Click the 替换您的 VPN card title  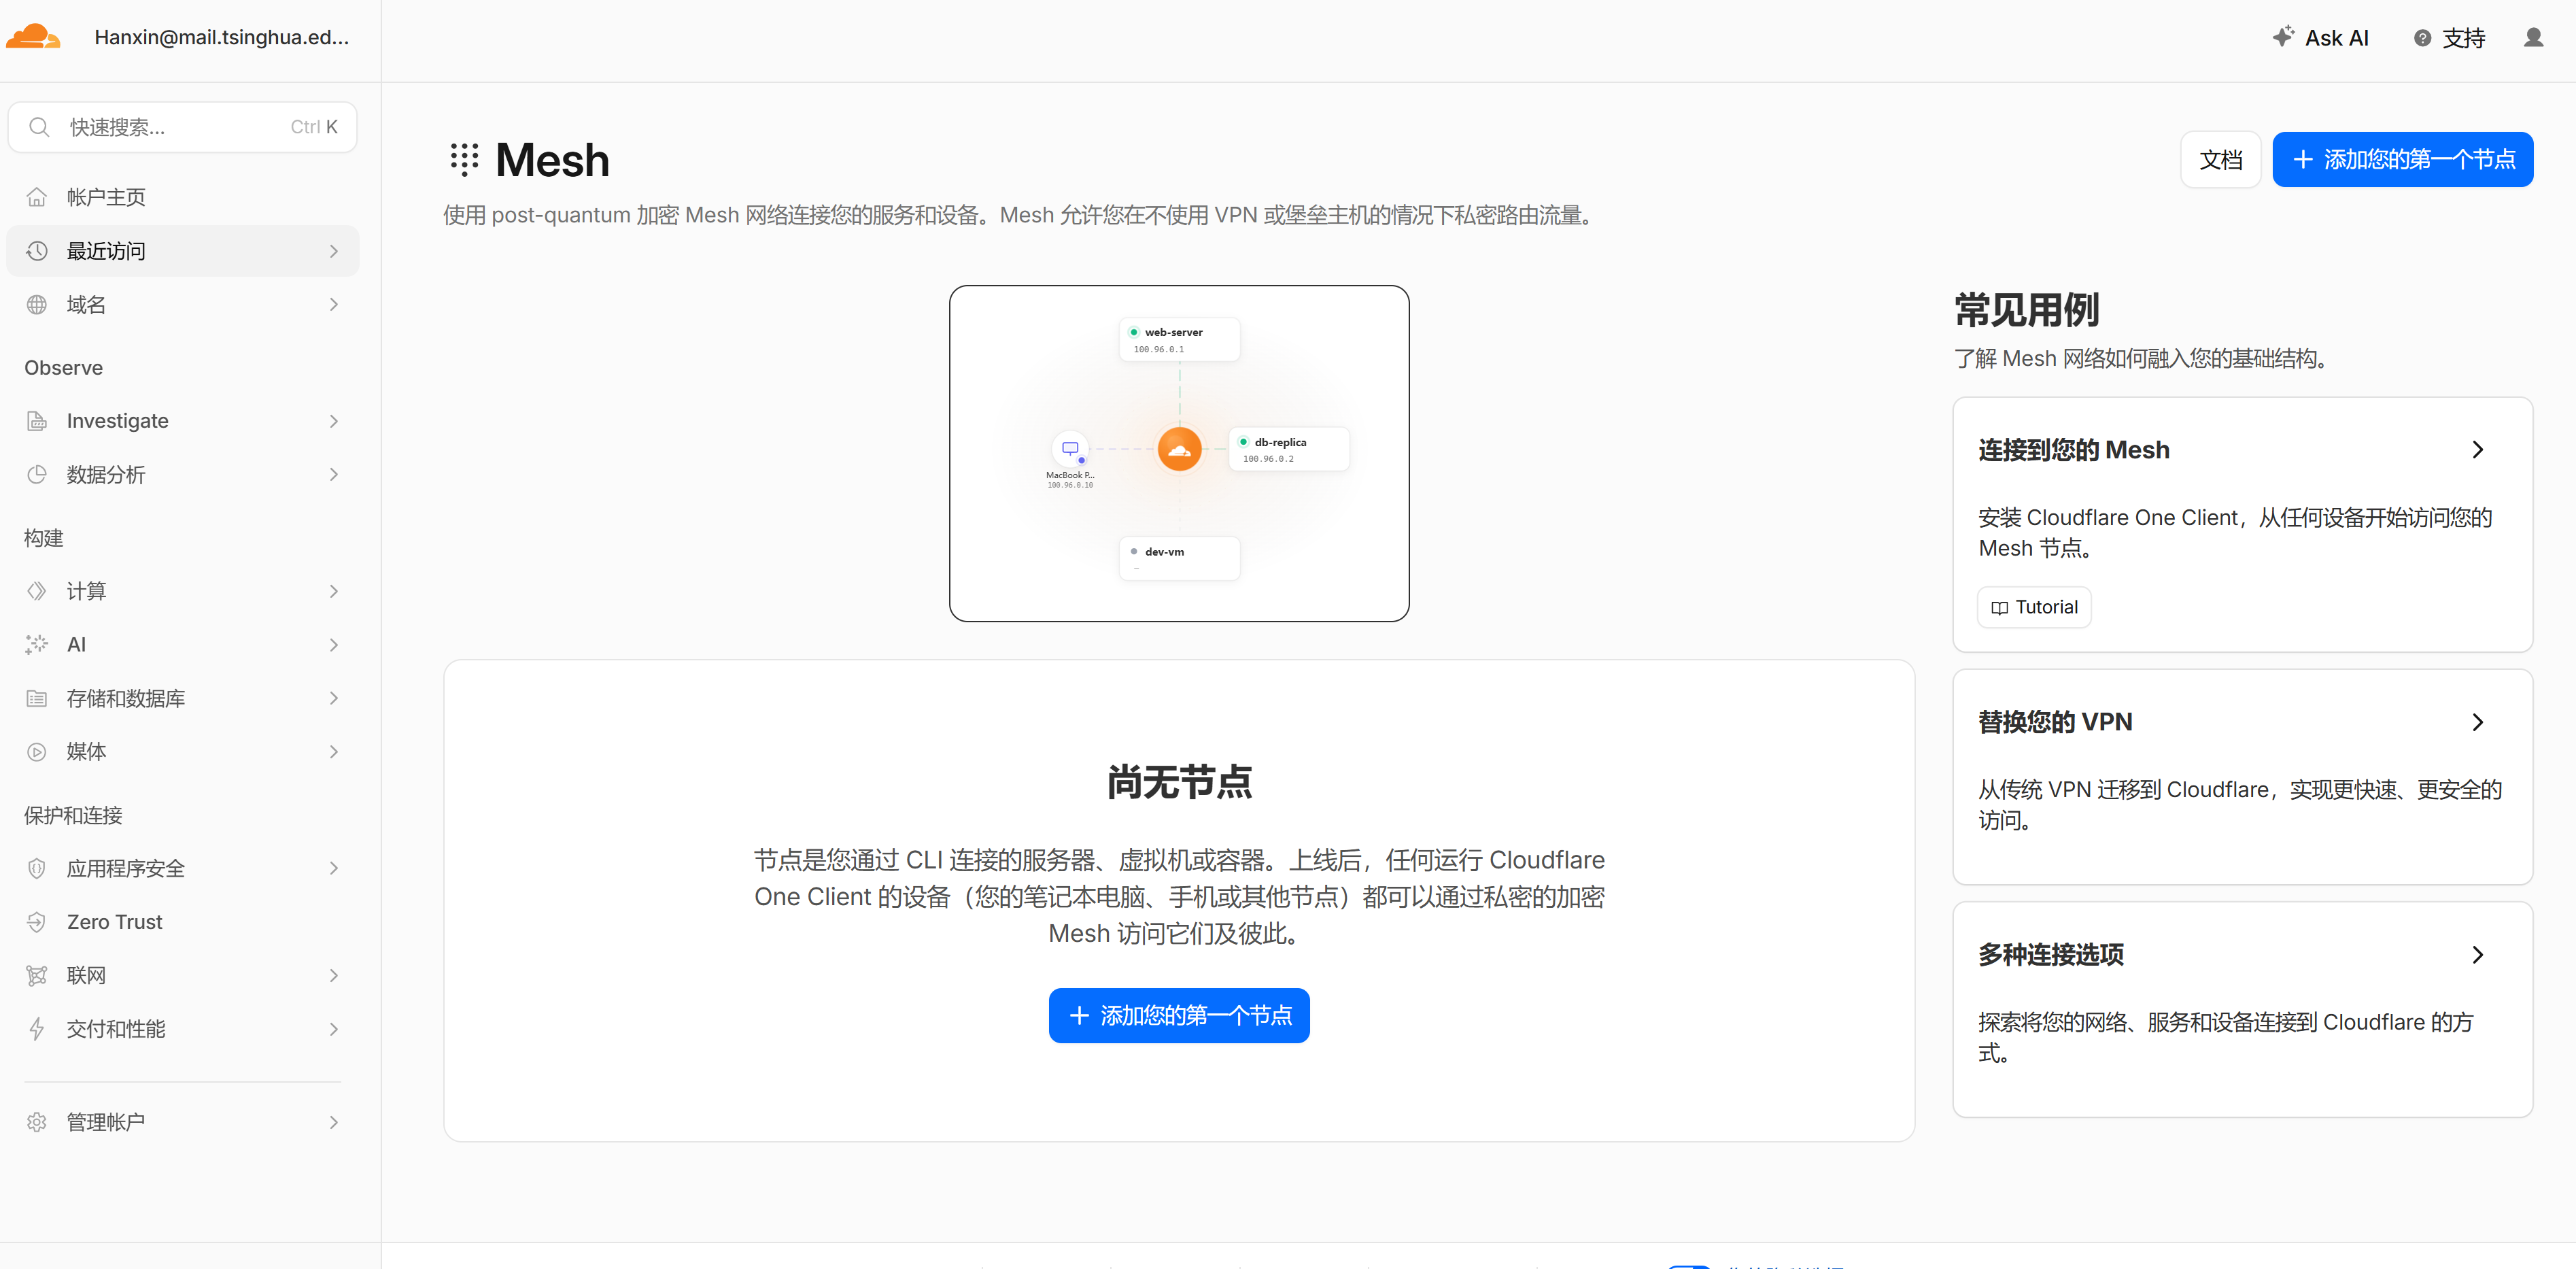click(2055, 722)
